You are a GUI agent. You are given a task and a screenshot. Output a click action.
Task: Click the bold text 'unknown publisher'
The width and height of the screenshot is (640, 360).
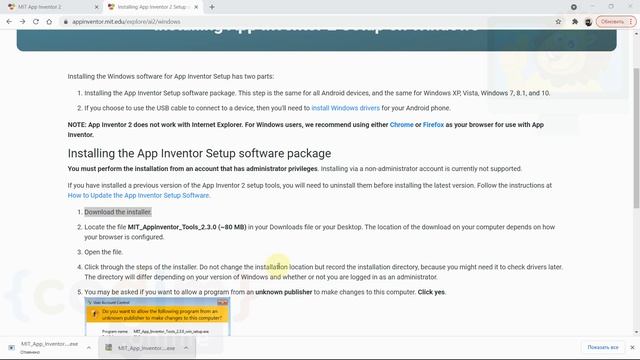pos(284,292)
